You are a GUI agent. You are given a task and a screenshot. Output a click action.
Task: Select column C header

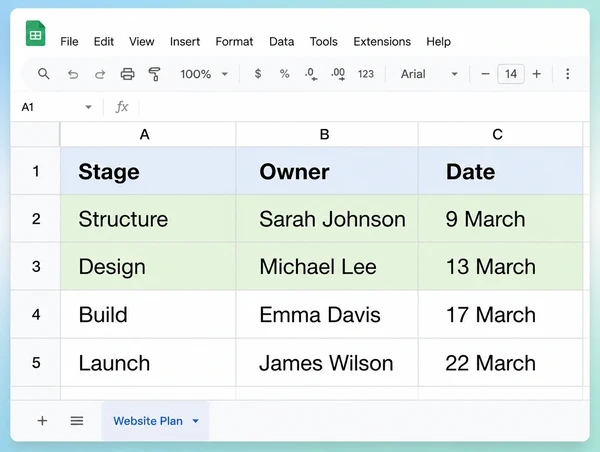(501, 134)
